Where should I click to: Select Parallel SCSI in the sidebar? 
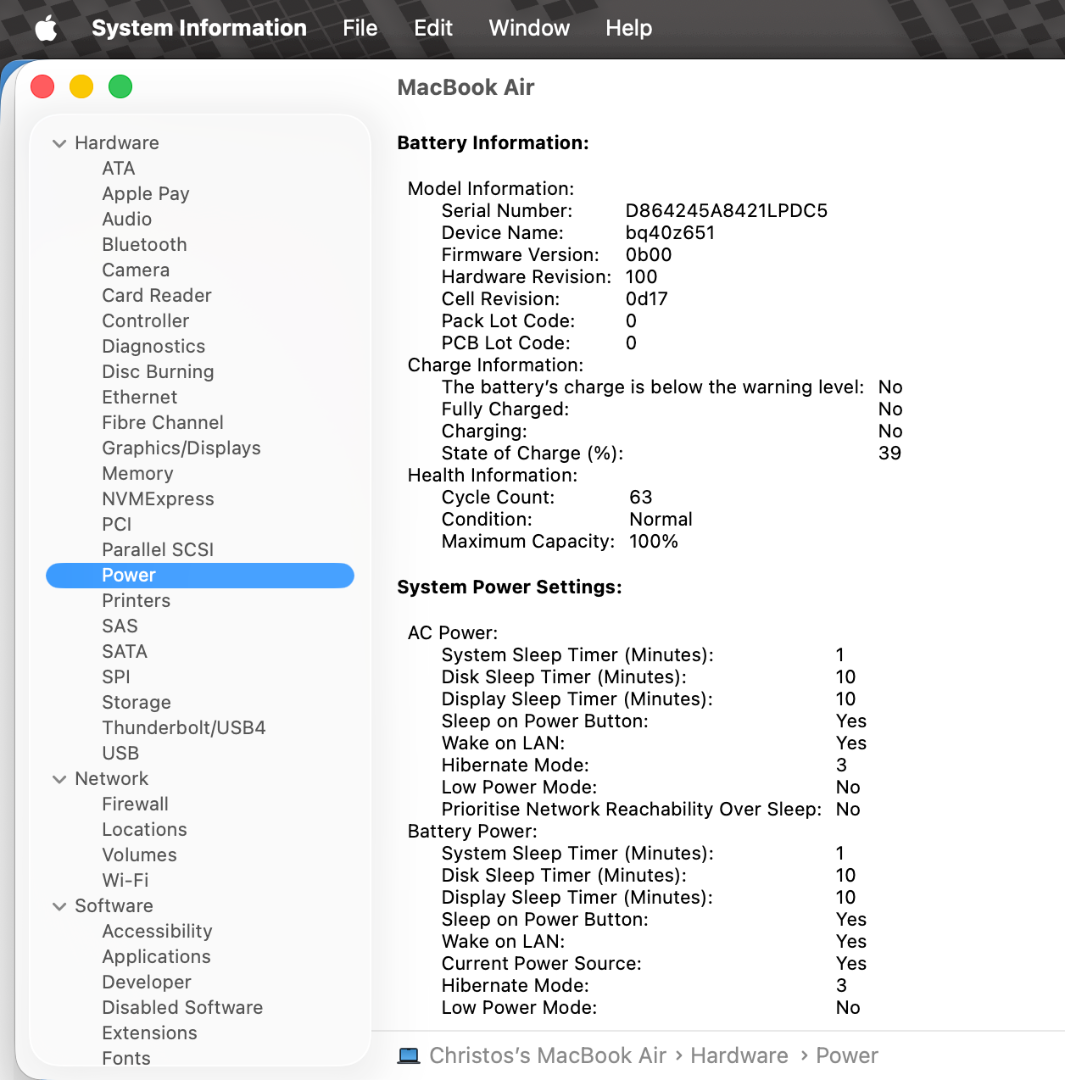pos(158,550)
